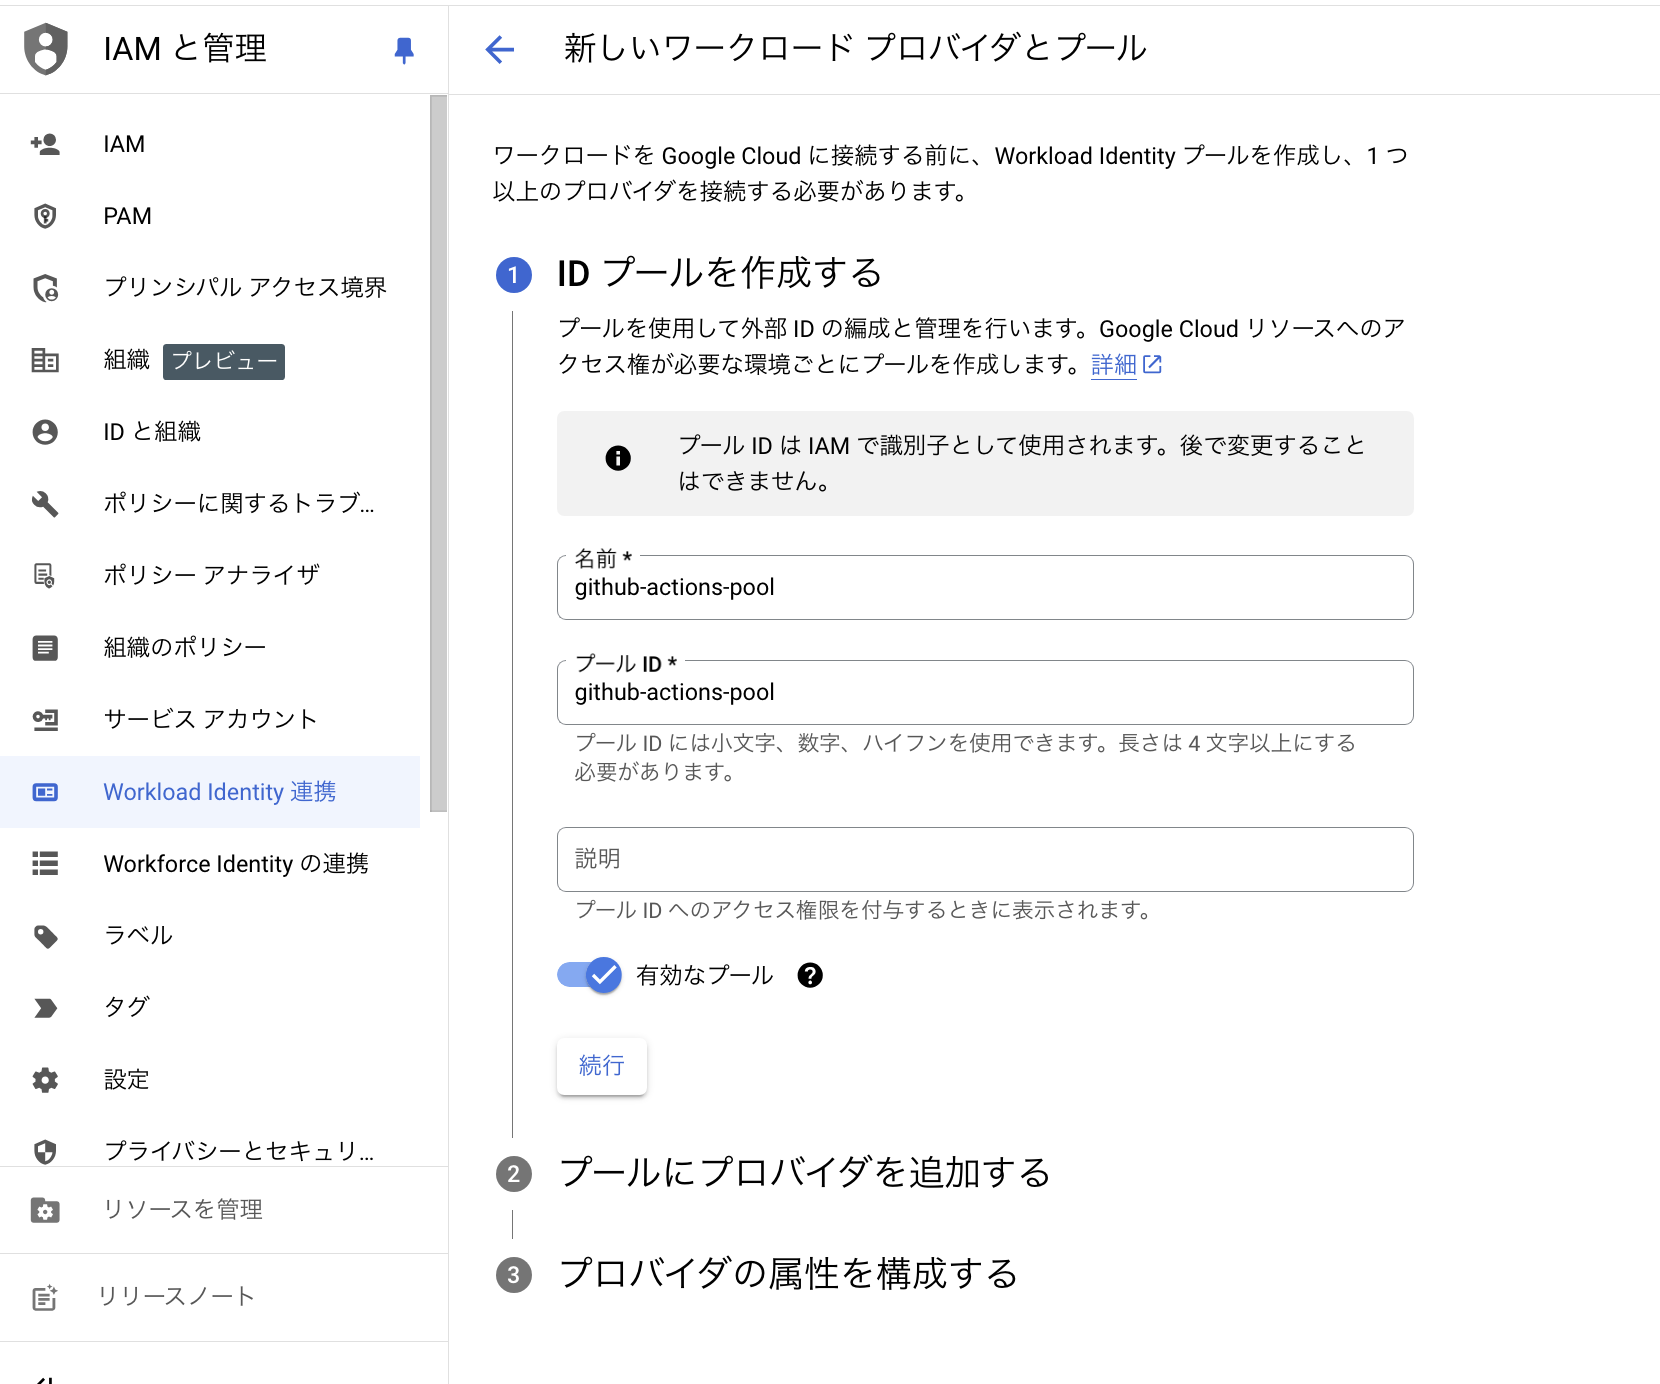This screenshot has height=1384, width=1660.
Task: Open 組織のポリシー menu item
Action: (x=210, y=648)
